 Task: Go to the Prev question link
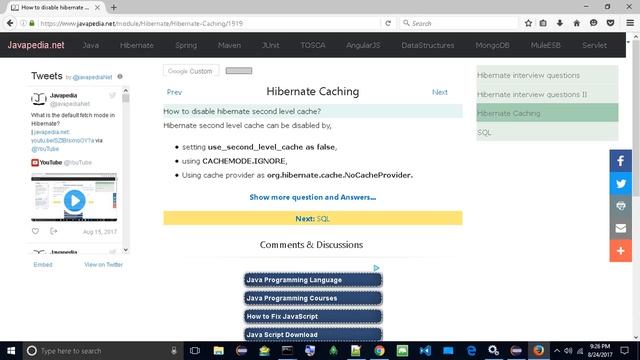[174, 92]
